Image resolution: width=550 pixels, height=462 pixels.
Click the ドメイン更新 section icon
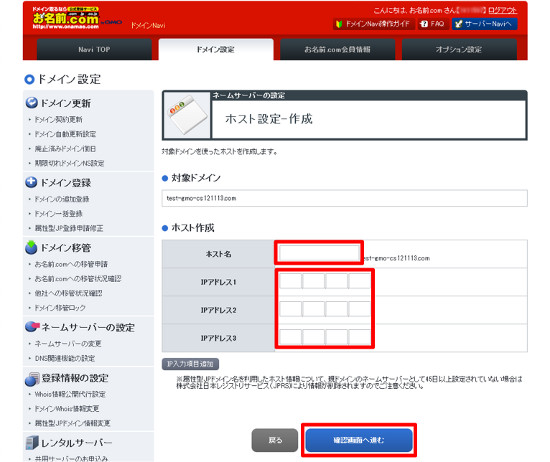[32, 103]
